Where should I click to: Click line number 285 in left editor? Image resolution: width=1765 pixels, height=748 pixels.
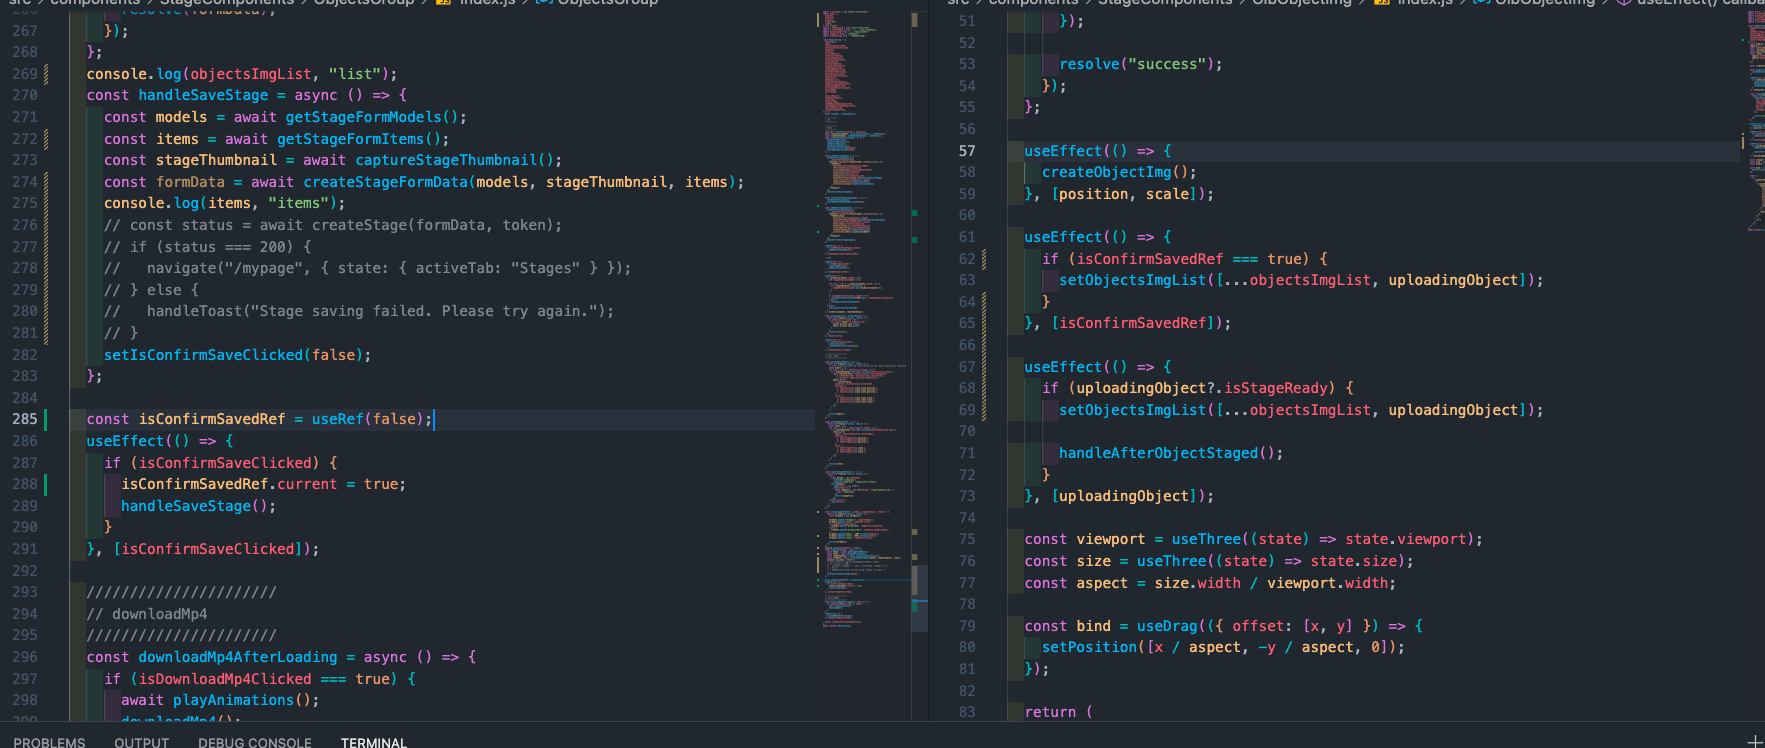click(x=25, y=419)
